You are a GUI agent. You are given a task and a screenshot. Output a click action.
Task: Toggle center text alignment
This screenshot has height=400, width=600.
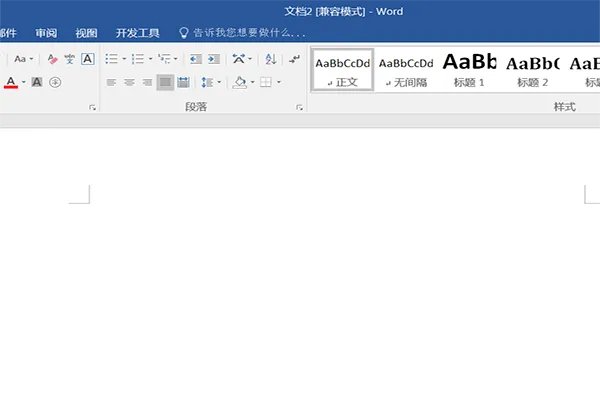click(x=129, y=82)
